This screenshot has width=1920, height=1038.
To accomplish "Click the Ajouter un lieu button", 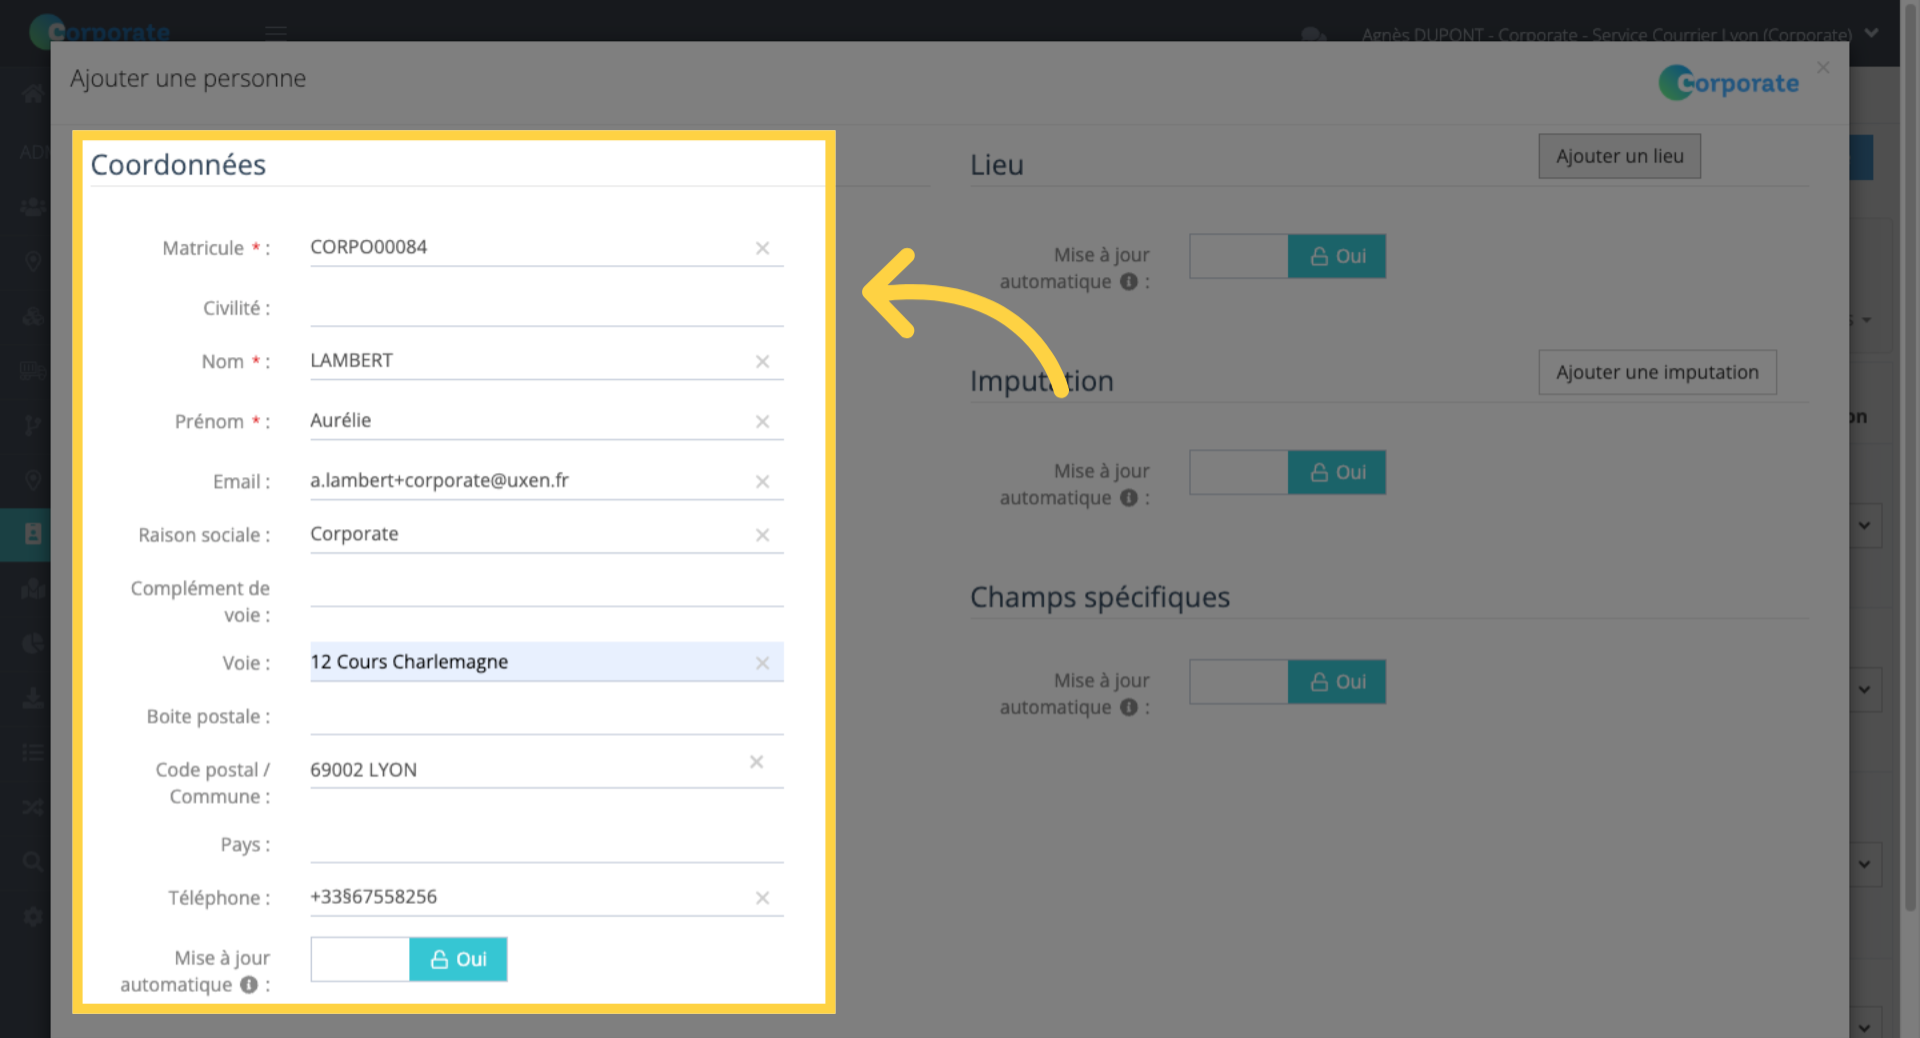I will [1620, 156].
